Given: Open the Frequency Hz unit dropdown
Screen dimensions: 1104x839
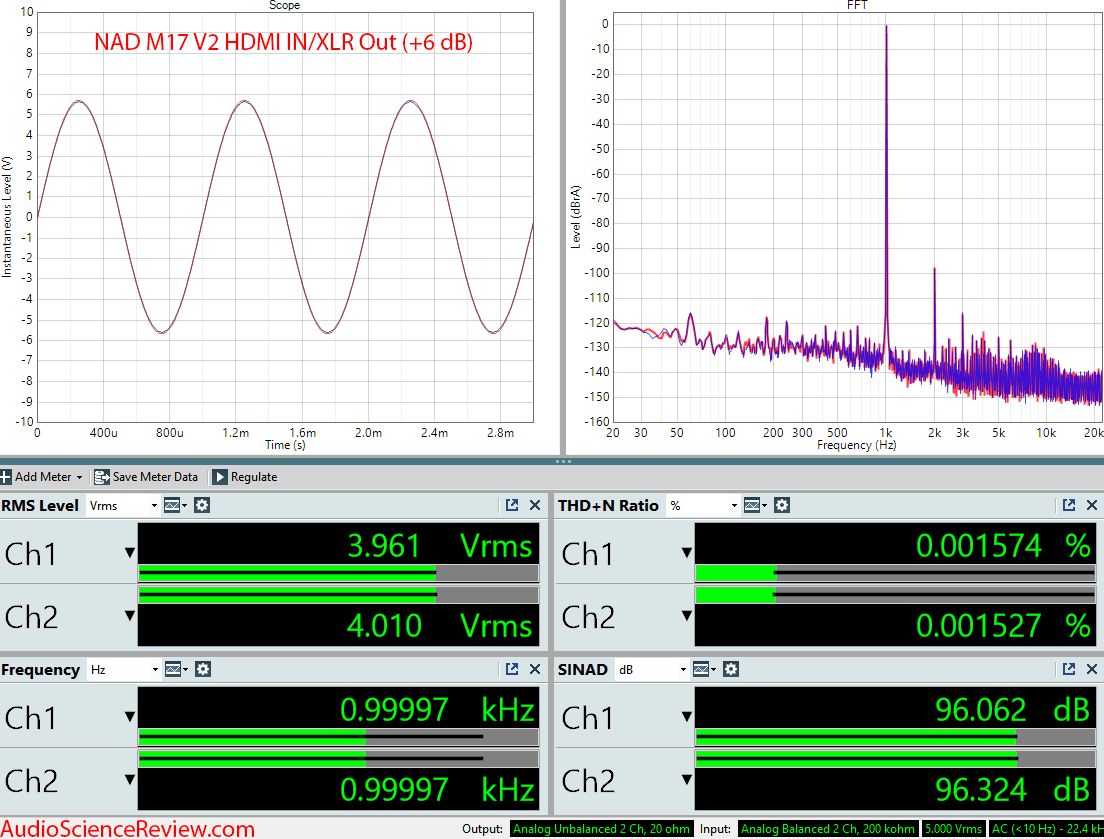Looking at the screenshot, I should (x=123, y=670).
